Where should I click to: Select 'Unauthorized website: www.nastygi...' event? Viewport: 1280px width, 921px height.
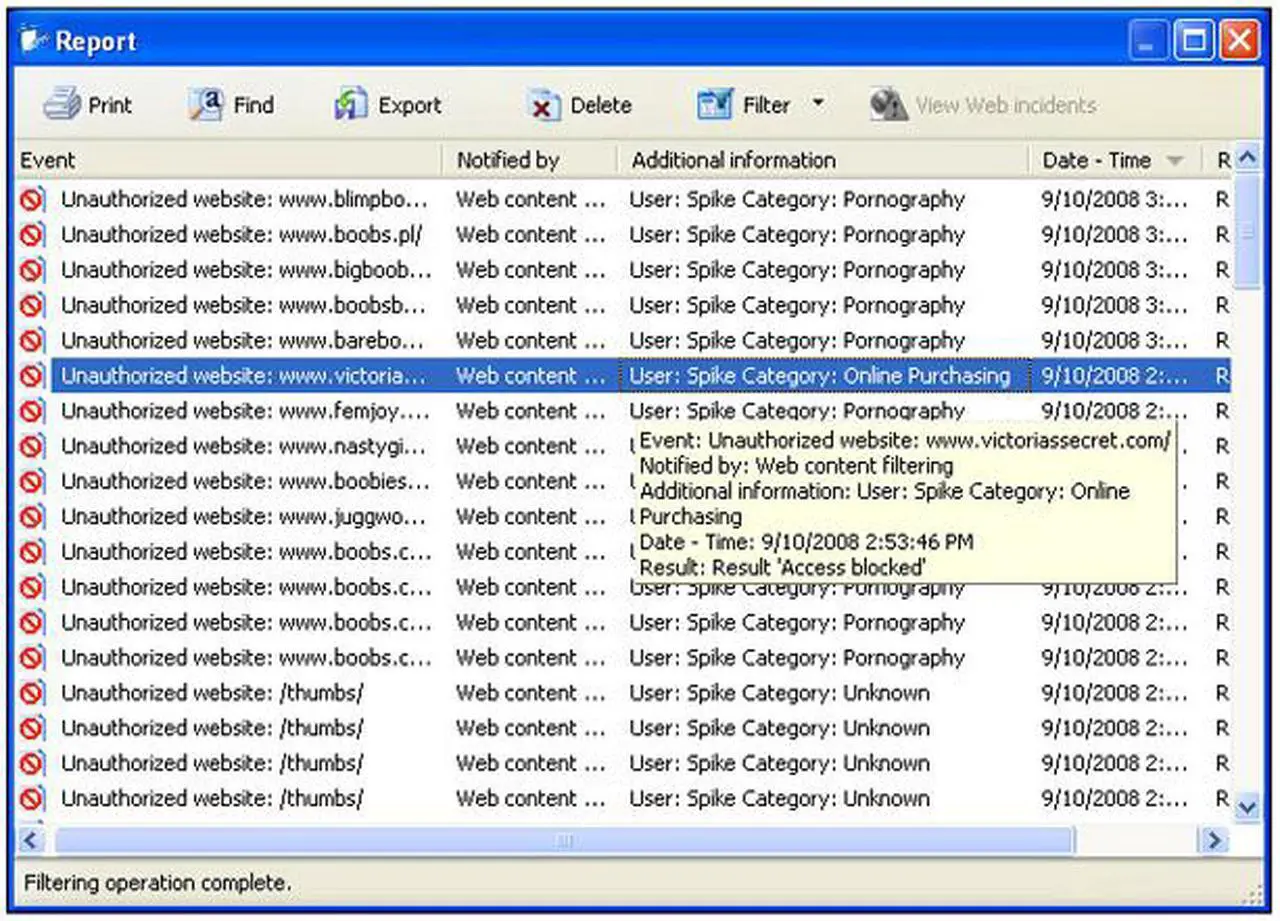pos(244,446)
